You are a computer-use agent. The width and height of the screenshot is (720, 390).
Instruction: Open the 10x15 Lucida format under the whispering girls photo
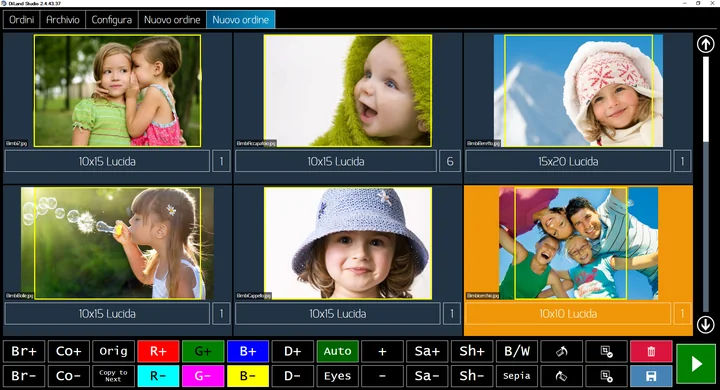tap(107, 161)
